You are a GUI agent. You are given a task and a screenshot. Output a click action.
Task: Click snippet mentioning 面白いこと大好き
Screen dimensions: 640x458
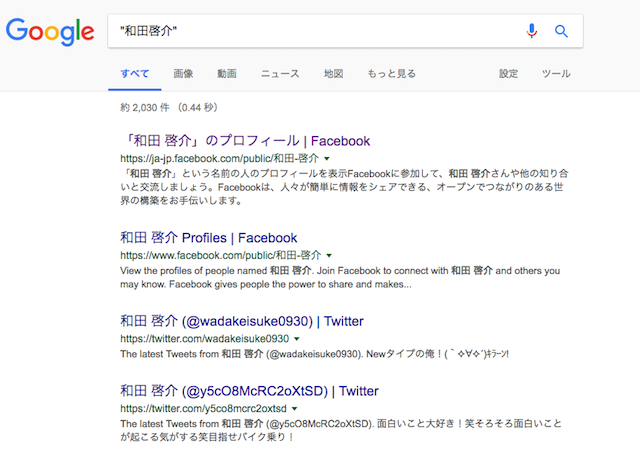coord(341,430)
